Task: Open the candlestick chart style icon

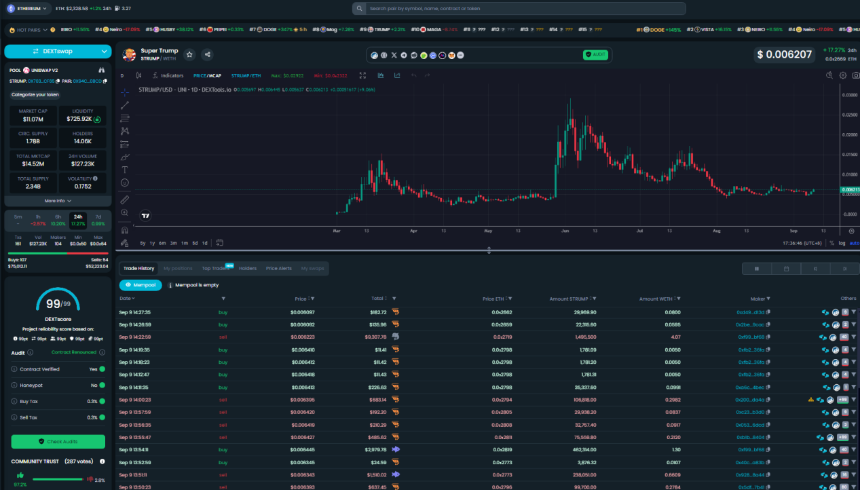Action: pyautogui.click(x=139, y=76)
